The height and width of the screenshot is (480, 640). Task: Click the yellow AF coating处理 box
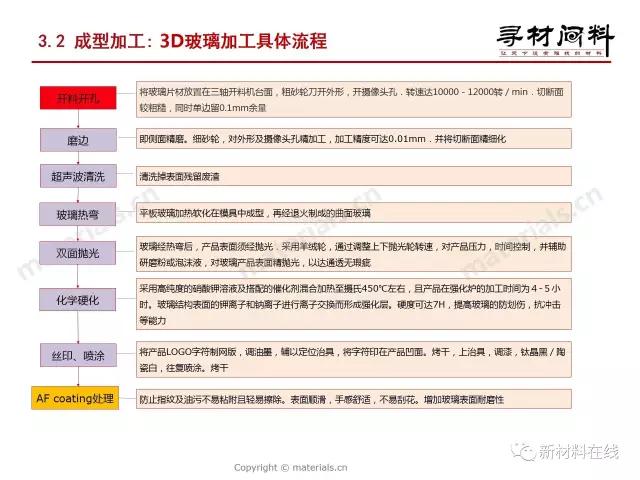pyautogui.click(x=75, y=398)
